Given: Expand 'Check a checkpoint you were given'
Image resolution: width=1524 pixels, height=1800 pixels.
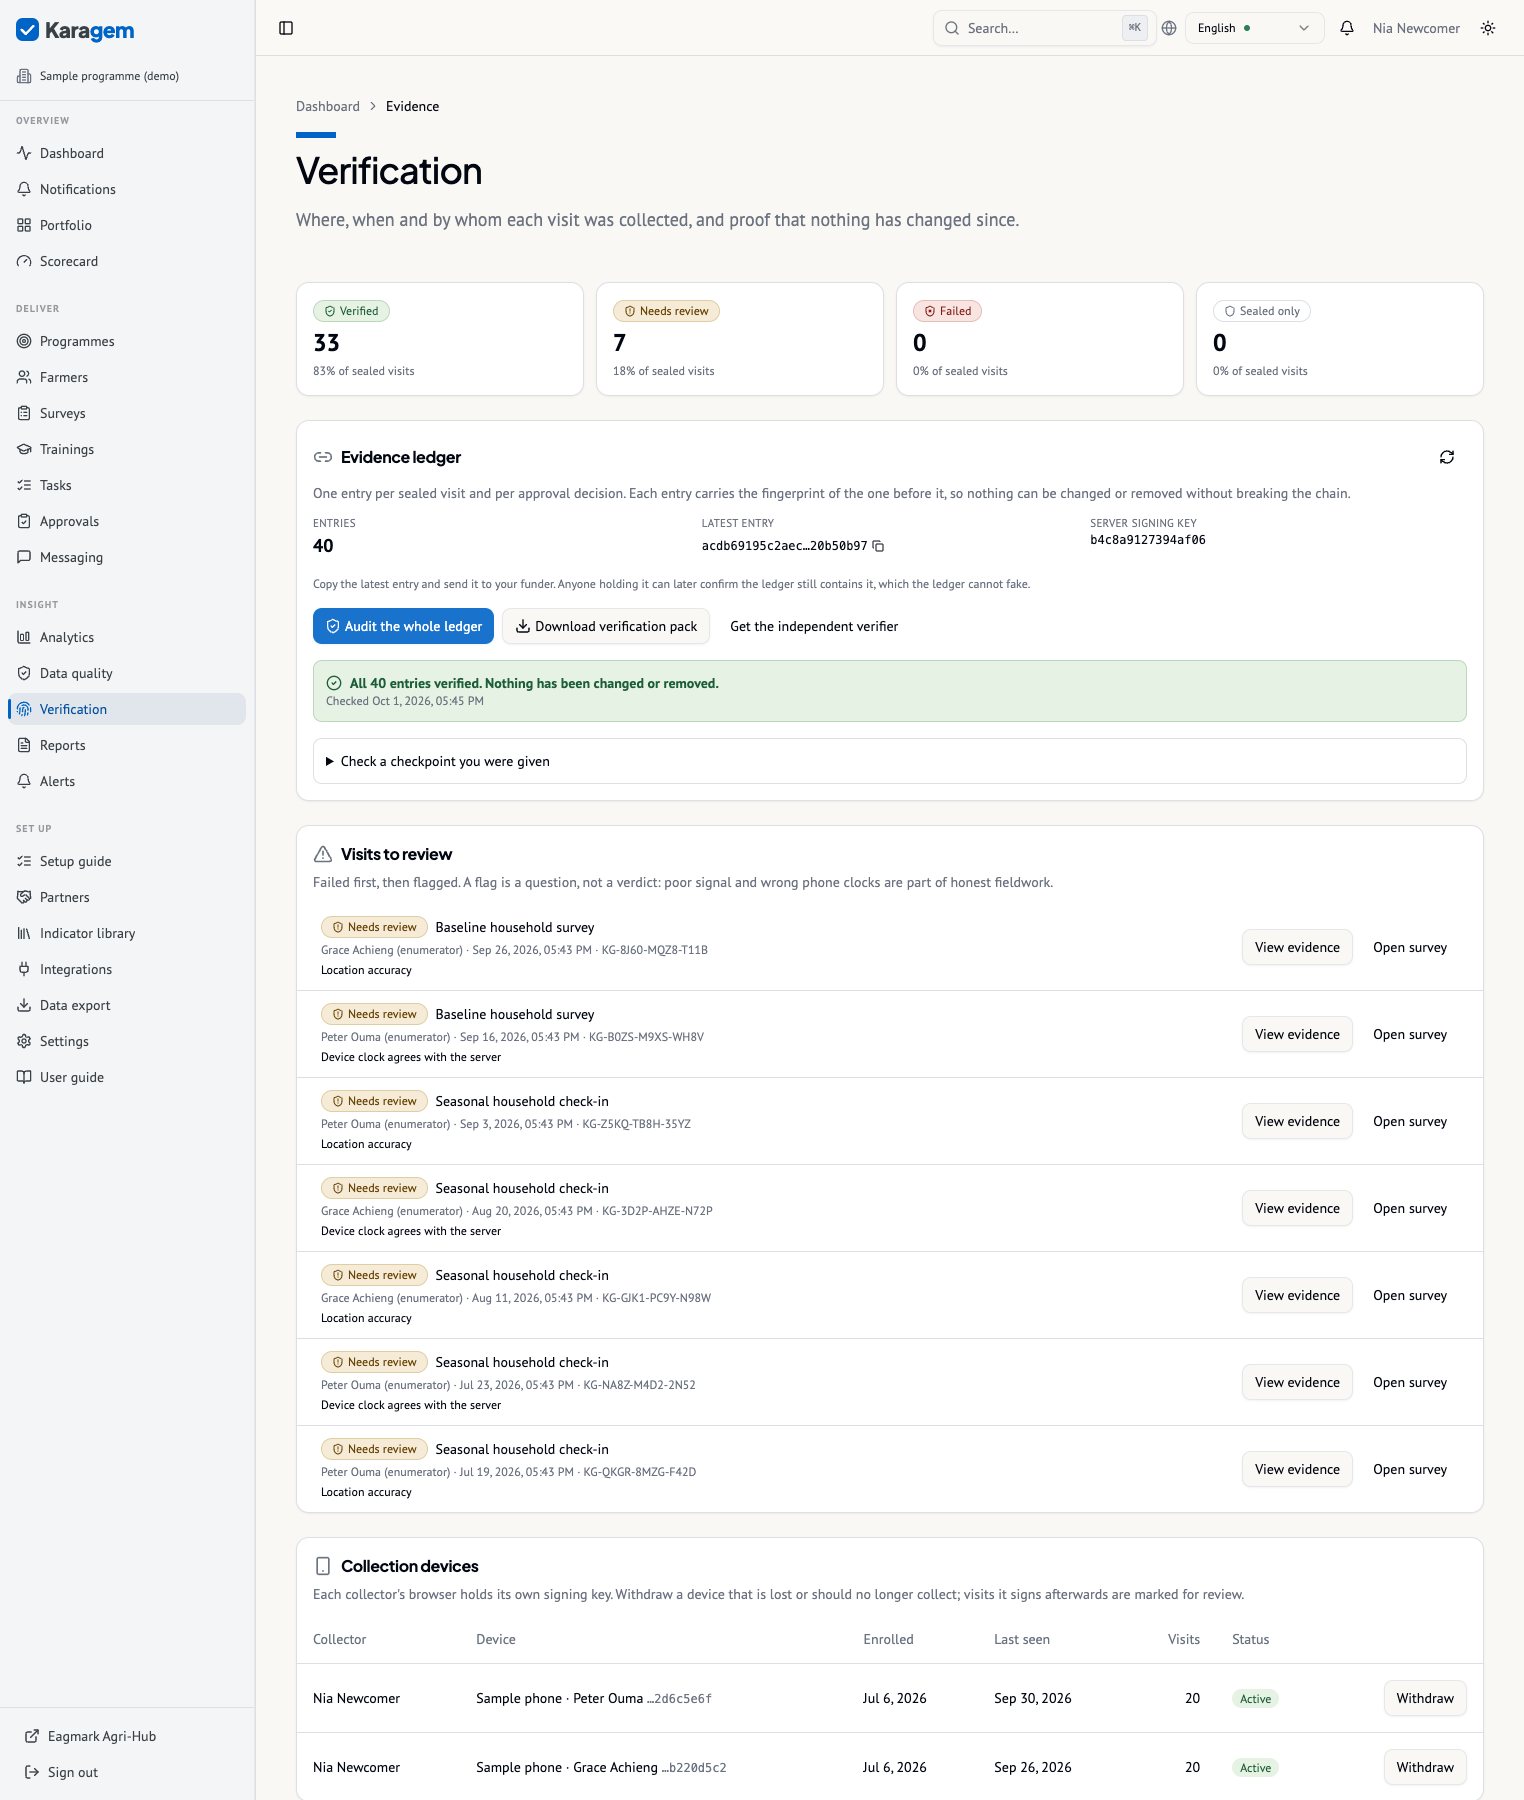Looking at the screenshot, I should [x=890, y=761].
